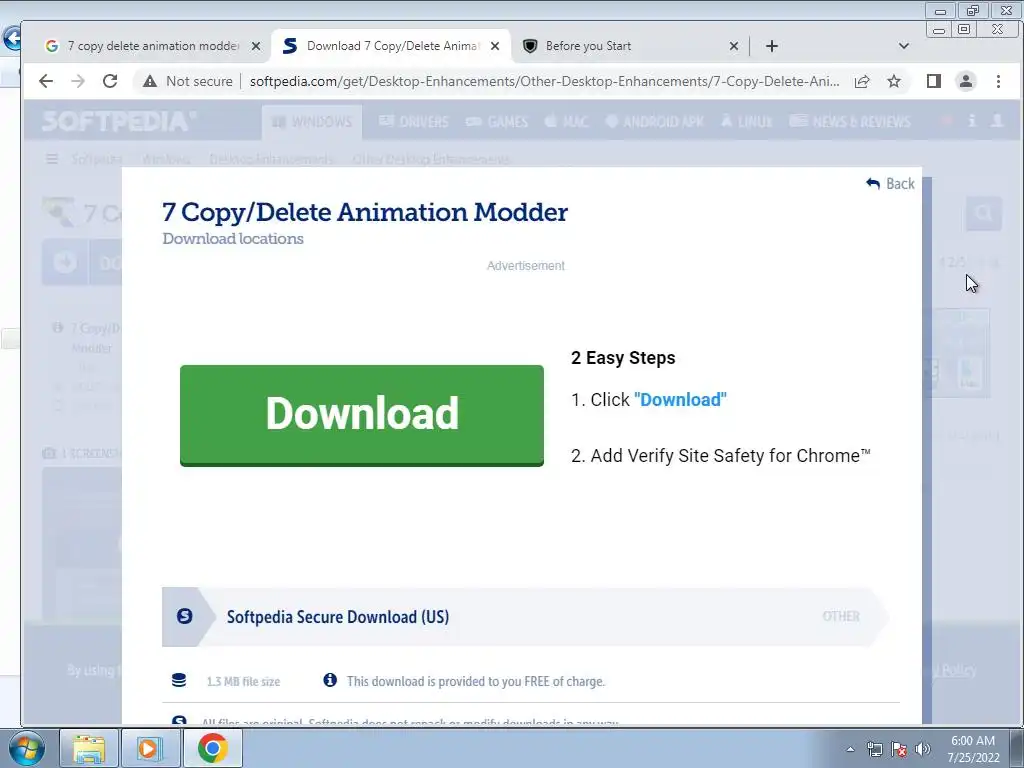Click the Softpedia logo

[119, 121]
